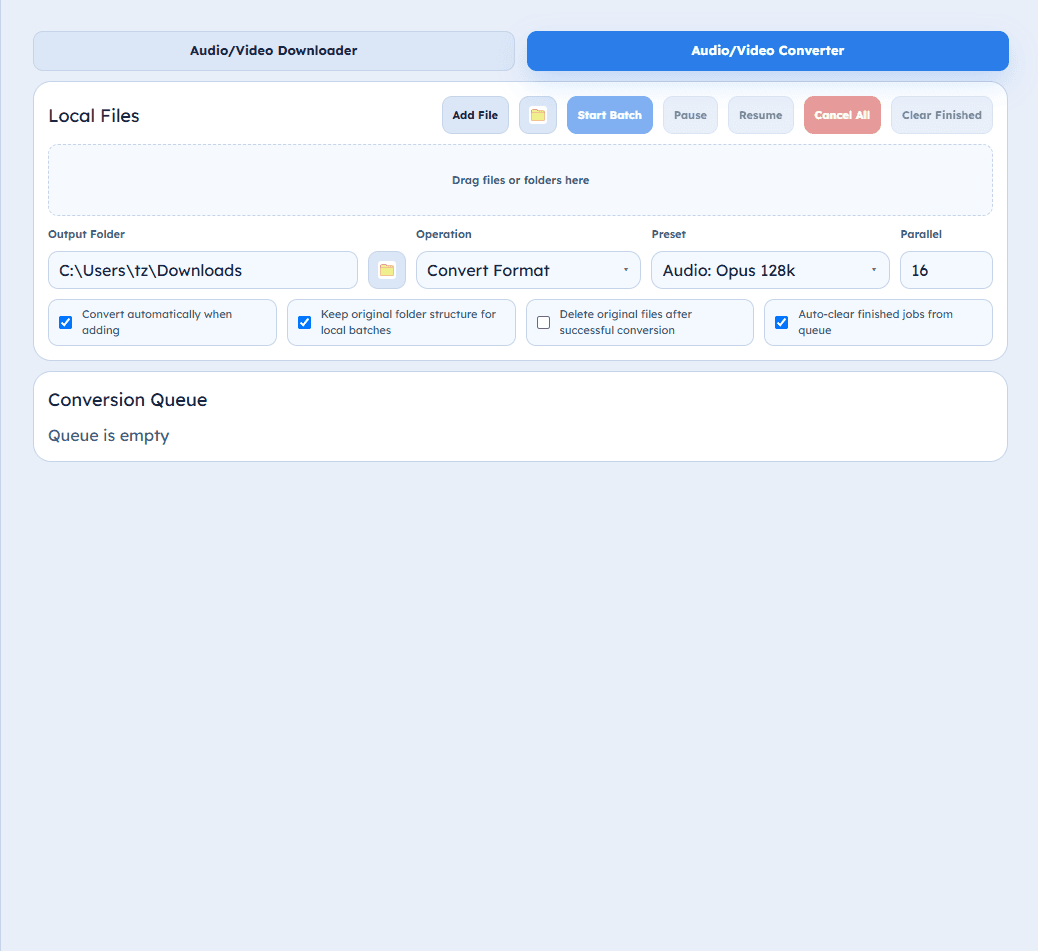Click the 'Output Folder' label
The width and height of the screenshot is (1038, 951).
86,234
